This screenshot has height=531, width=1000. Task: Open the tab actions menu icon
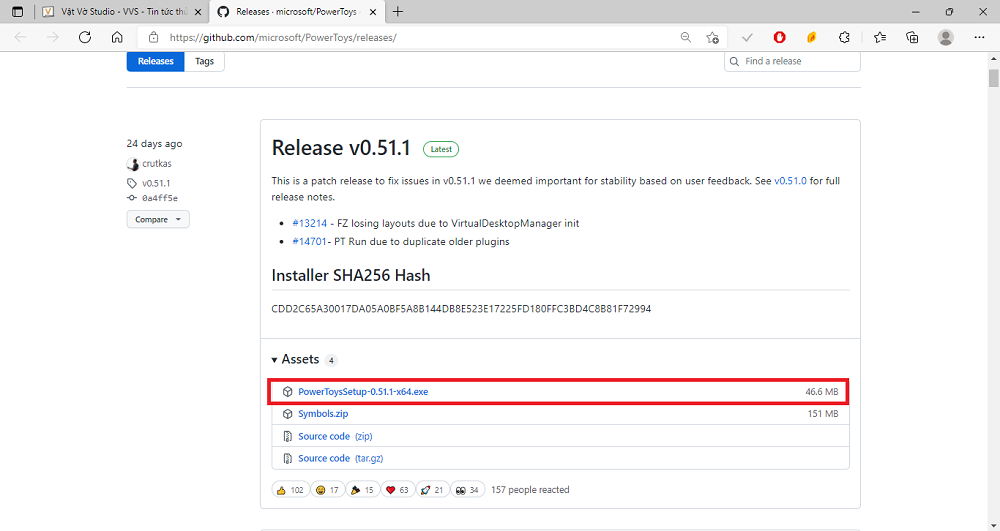[x=17, y=11]
